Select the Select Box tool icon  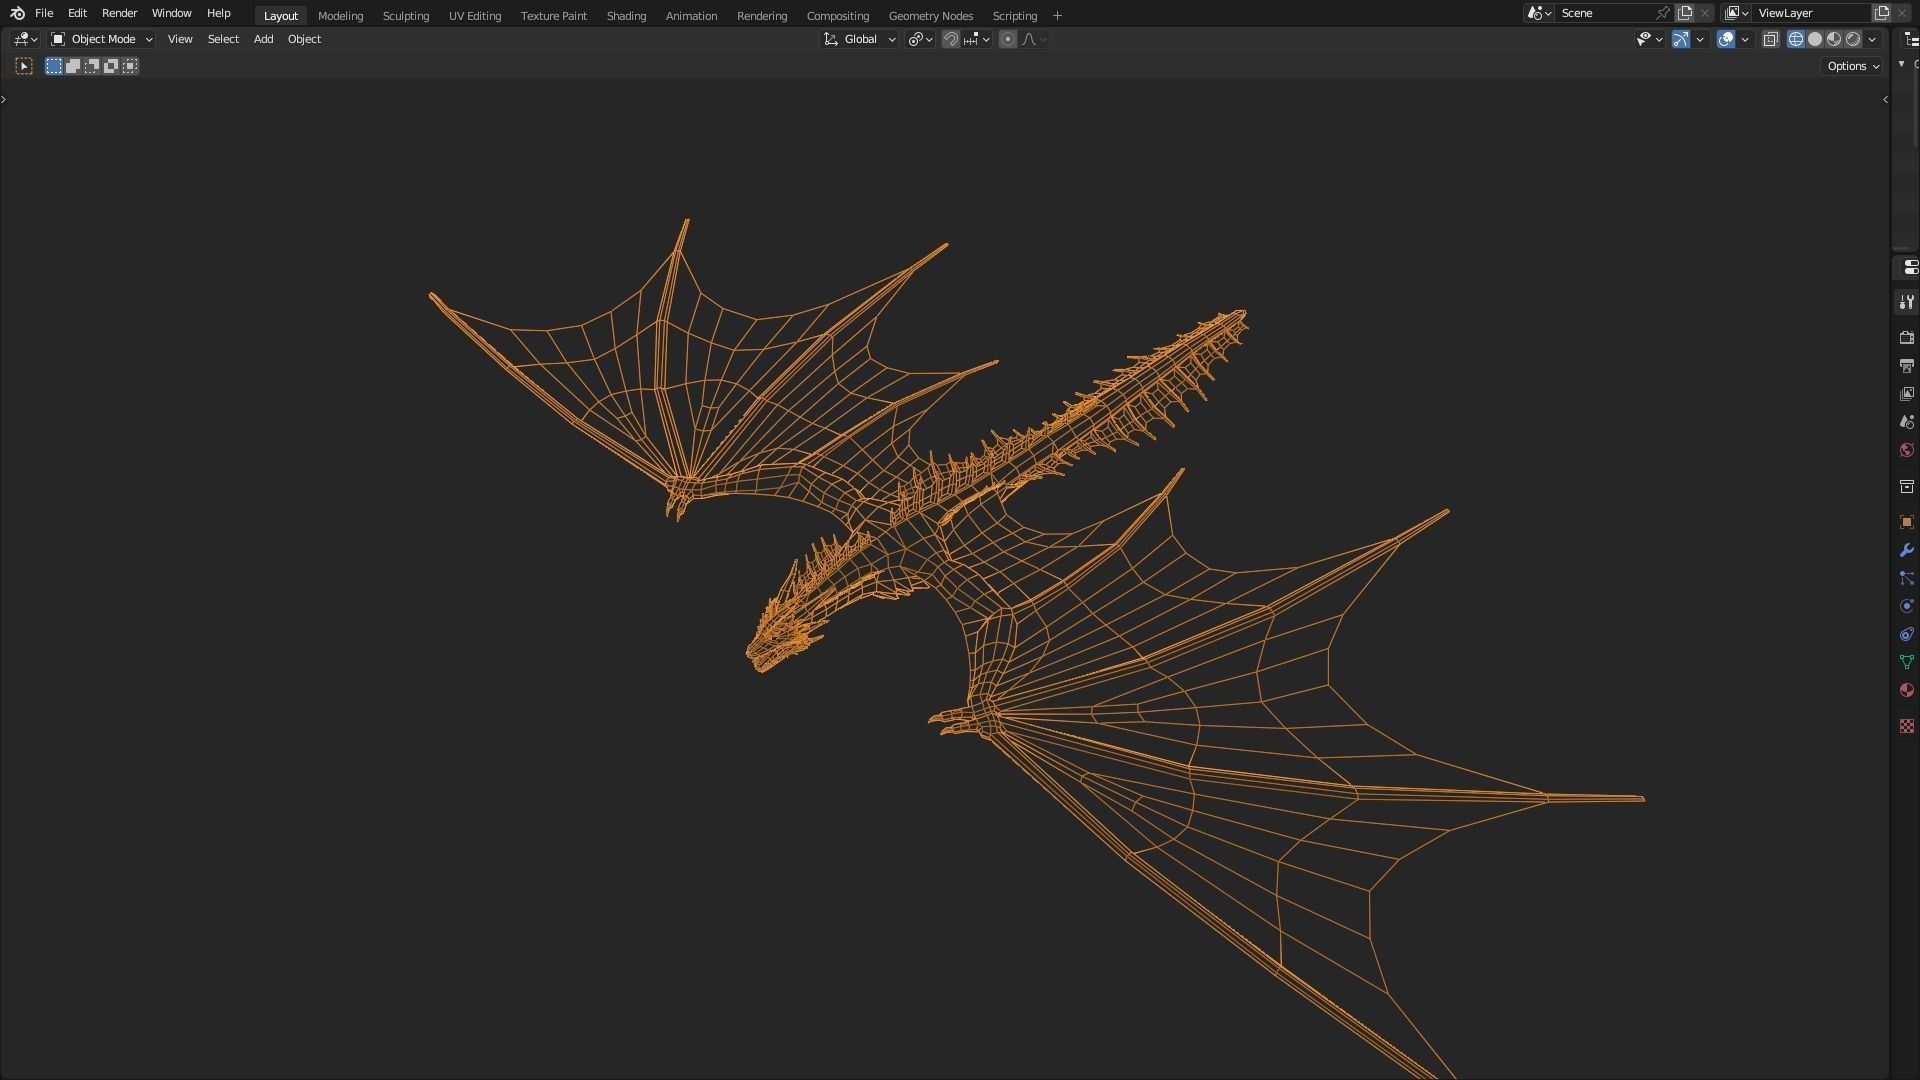[24, 66]
